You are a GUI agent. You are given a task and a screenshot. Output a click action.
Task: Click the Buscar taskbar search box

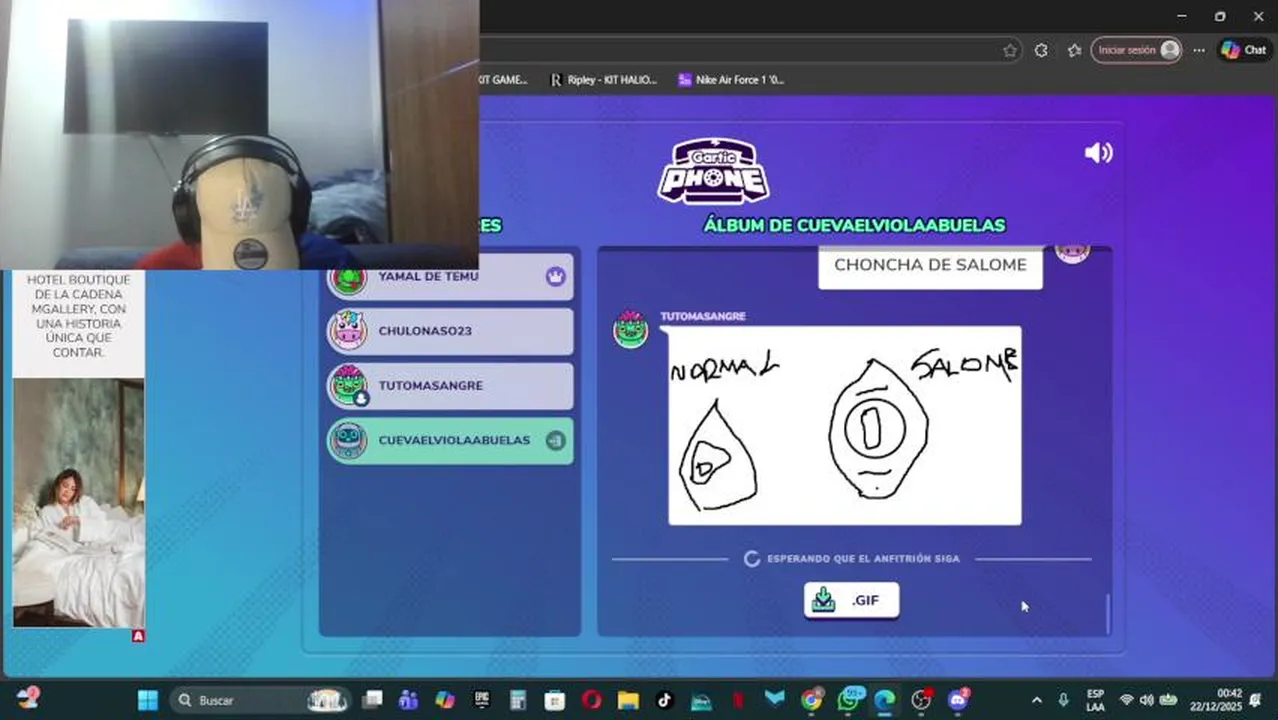pyautogui.click(x=262, y=700)
